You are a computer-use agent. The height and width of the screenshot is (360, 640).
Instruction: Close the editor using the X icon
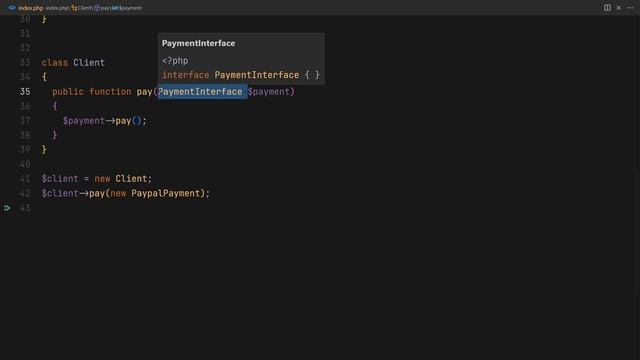[x=619, y=8]
